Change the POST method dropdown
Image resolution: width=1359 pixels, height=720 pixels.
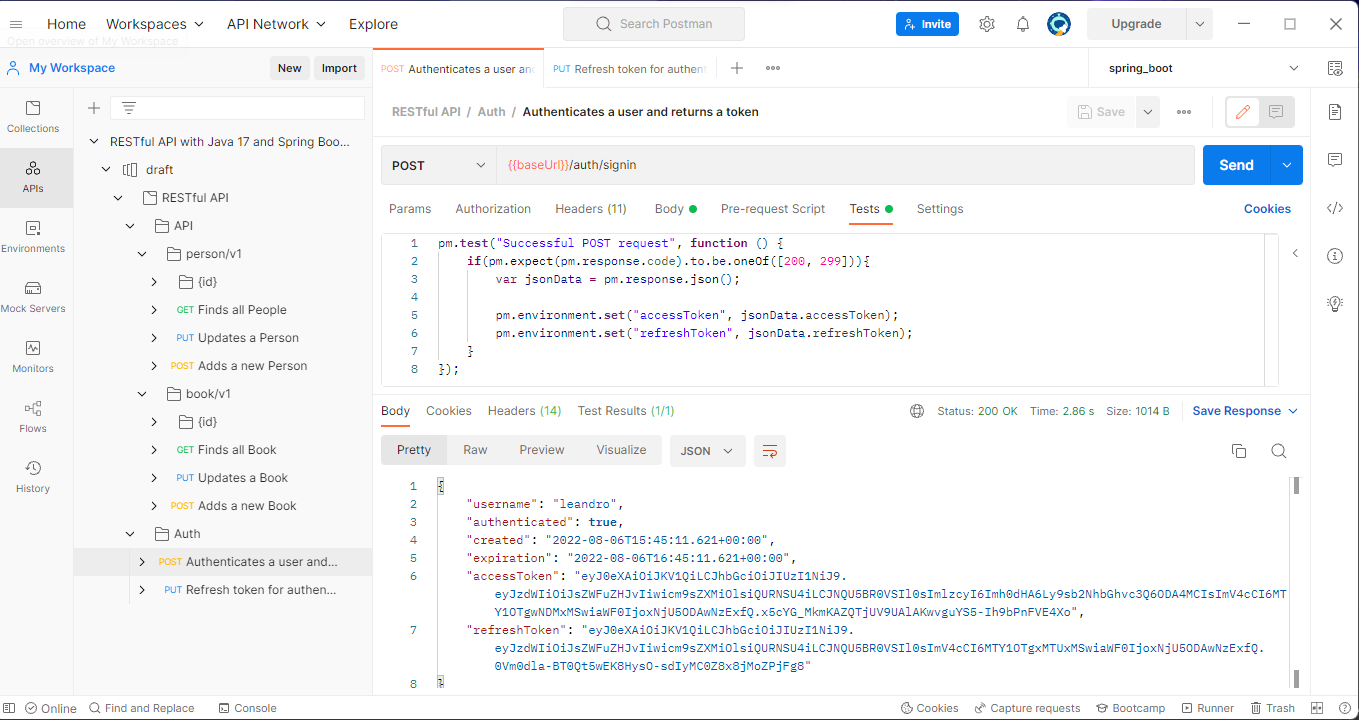tap(438, 166)
